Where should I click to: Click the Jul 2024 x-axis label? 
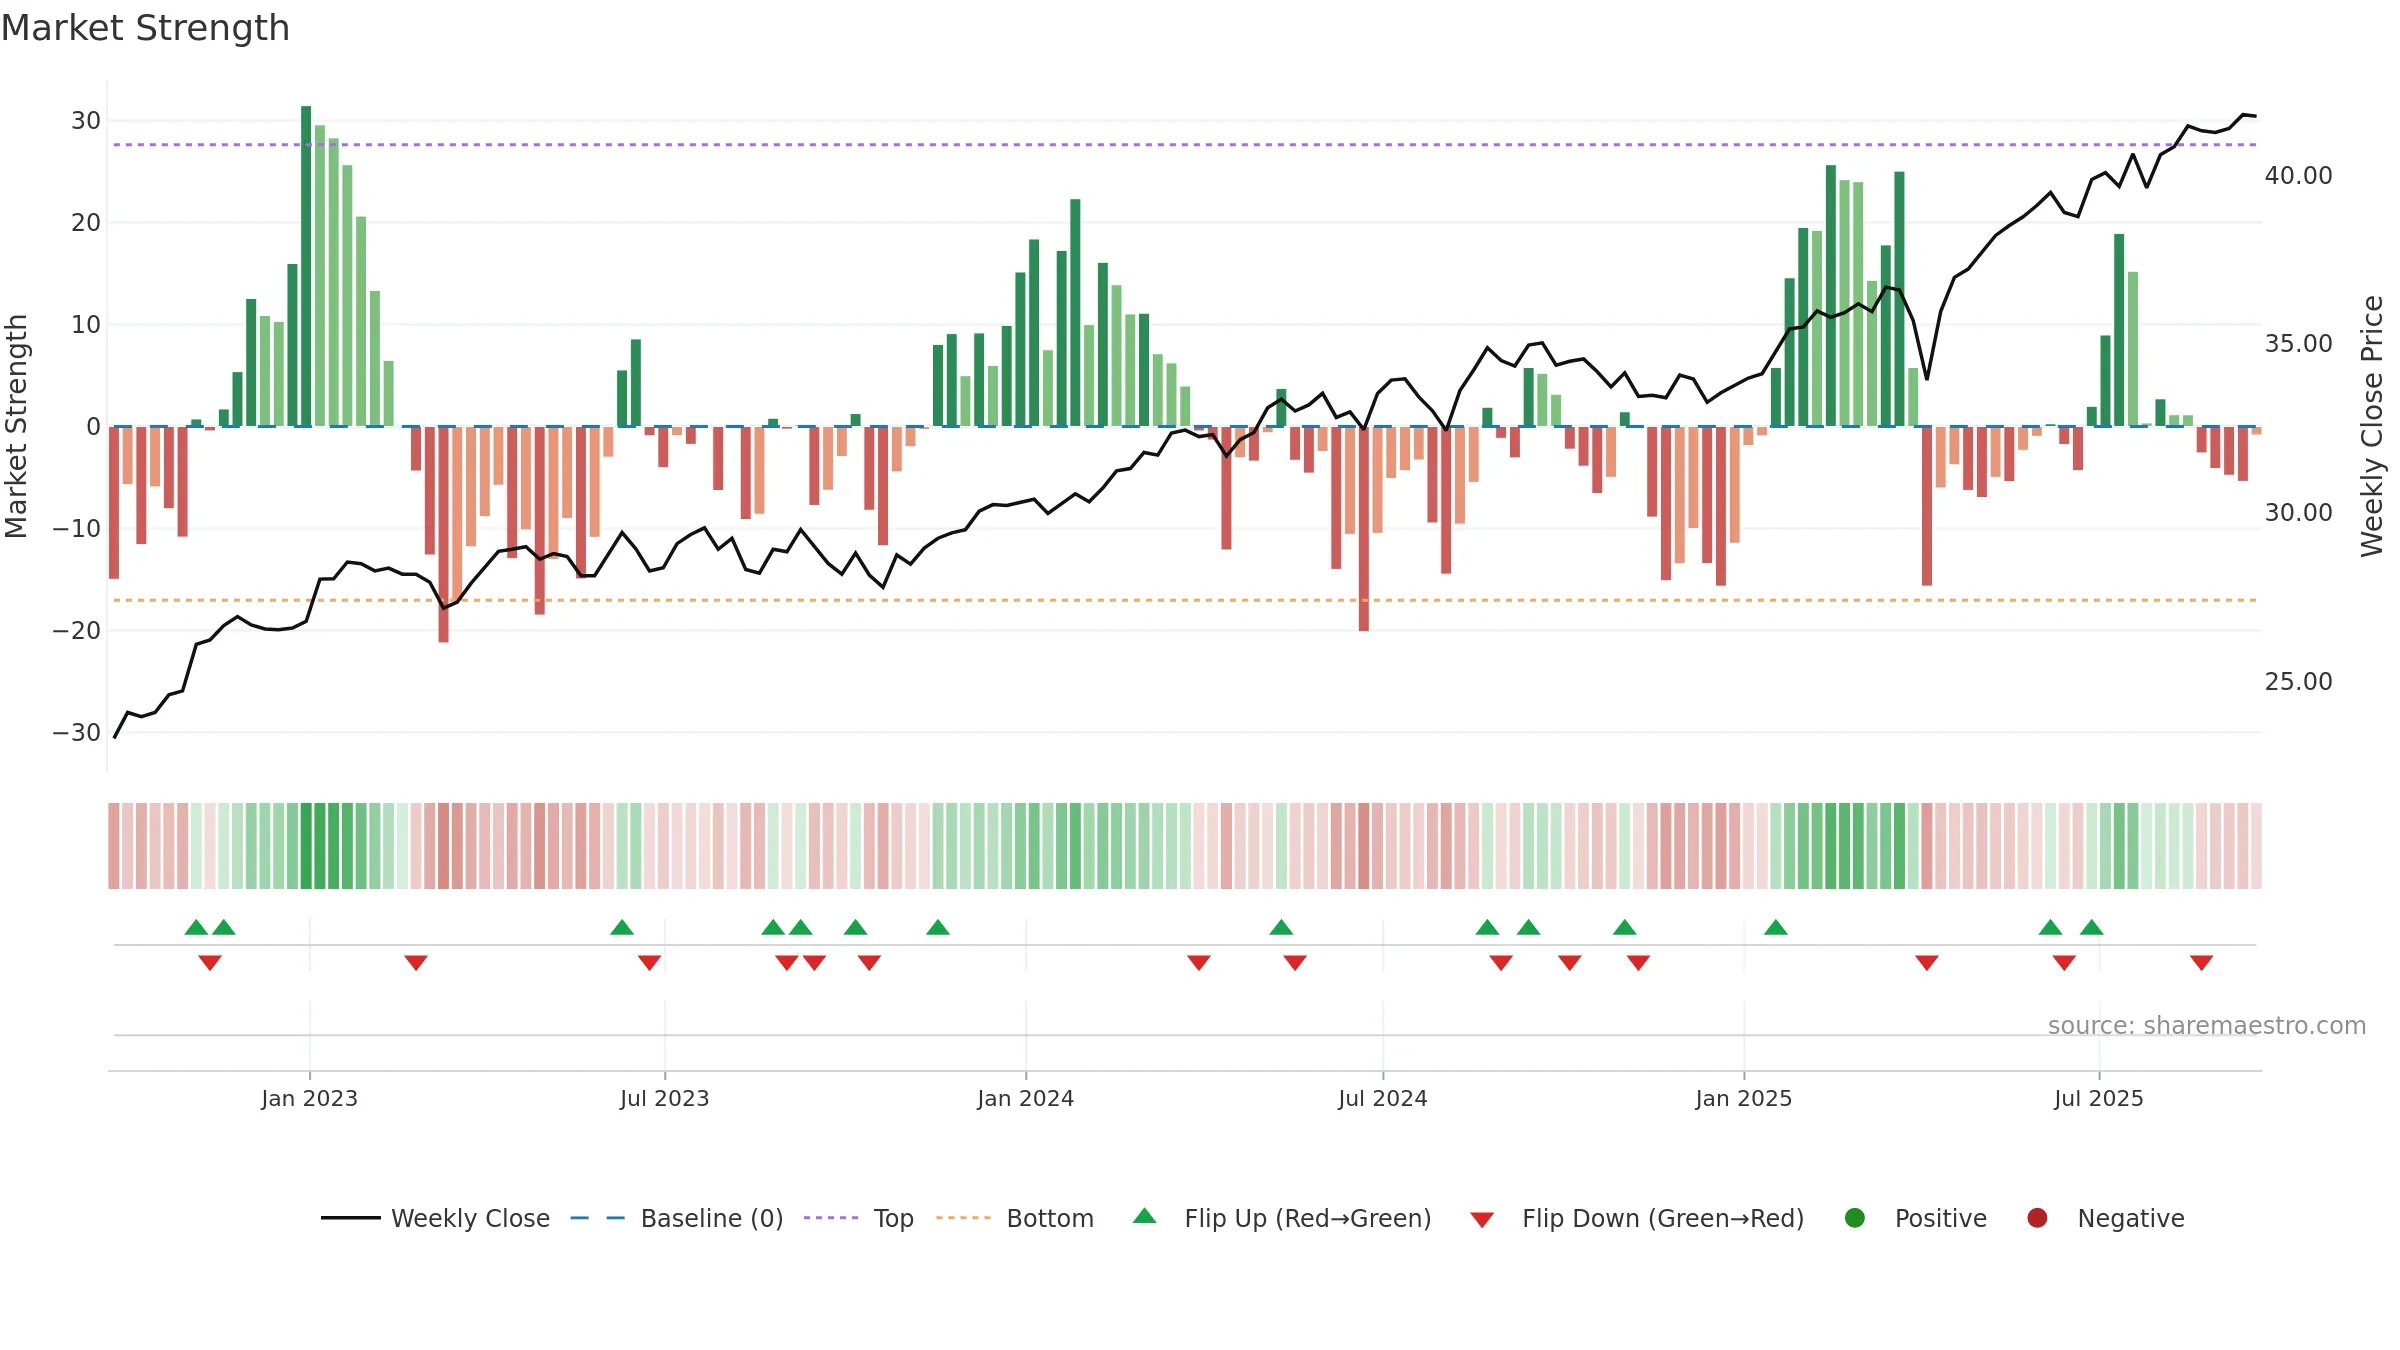(x=1383, y=1098)
